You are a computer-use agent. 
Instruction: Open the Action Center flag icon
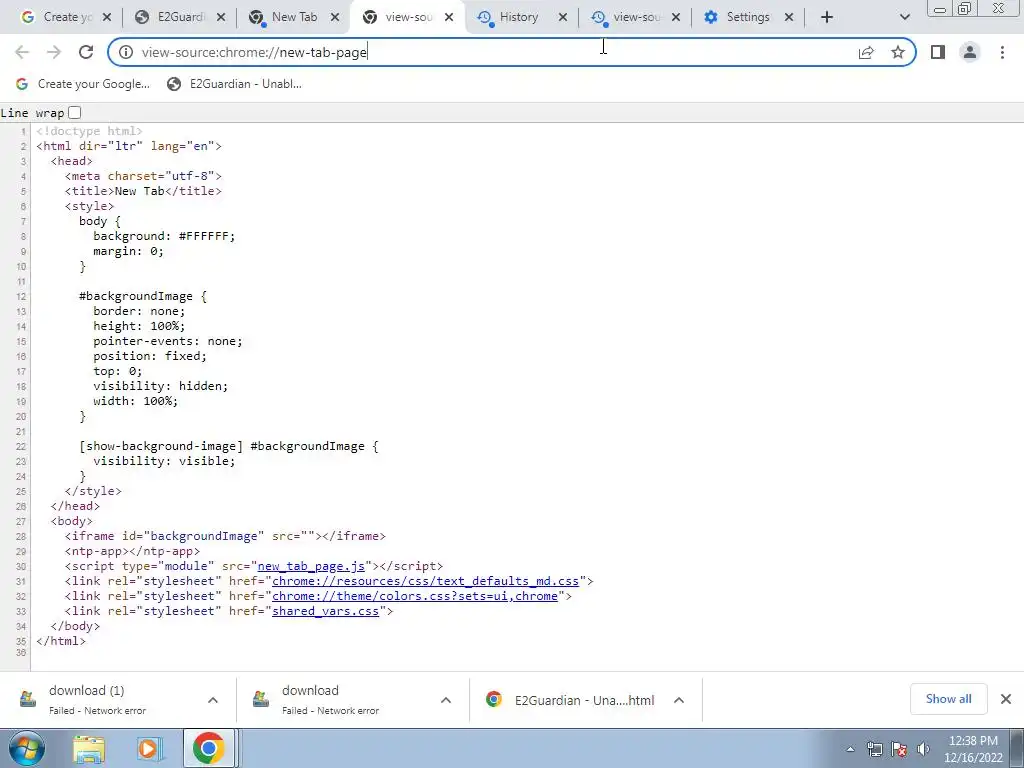[899, 749]
